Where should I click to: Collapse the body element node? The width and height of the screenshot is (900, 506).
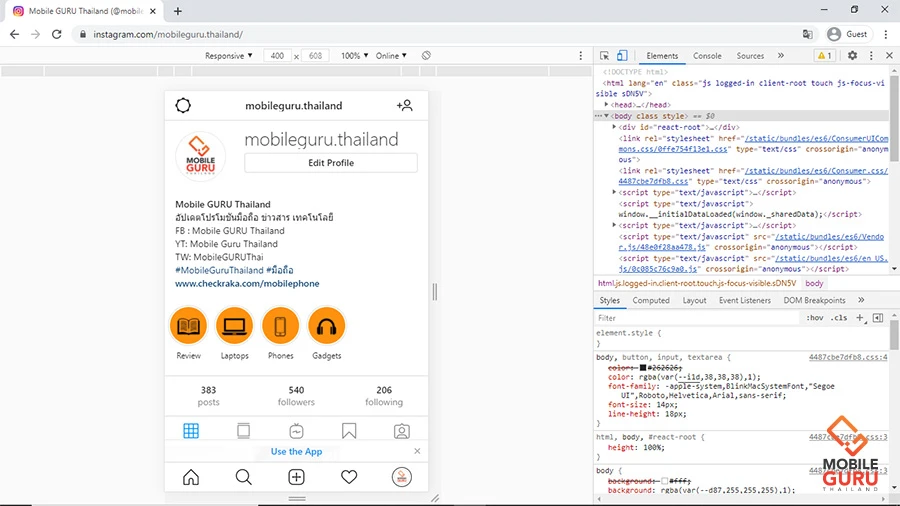tap(606, 116)
